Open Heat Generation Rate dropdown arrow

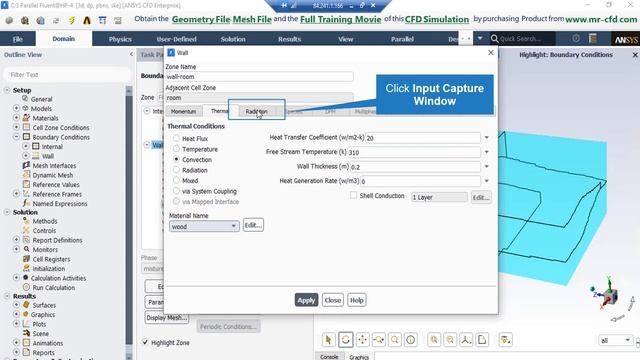tap(487, 181)
